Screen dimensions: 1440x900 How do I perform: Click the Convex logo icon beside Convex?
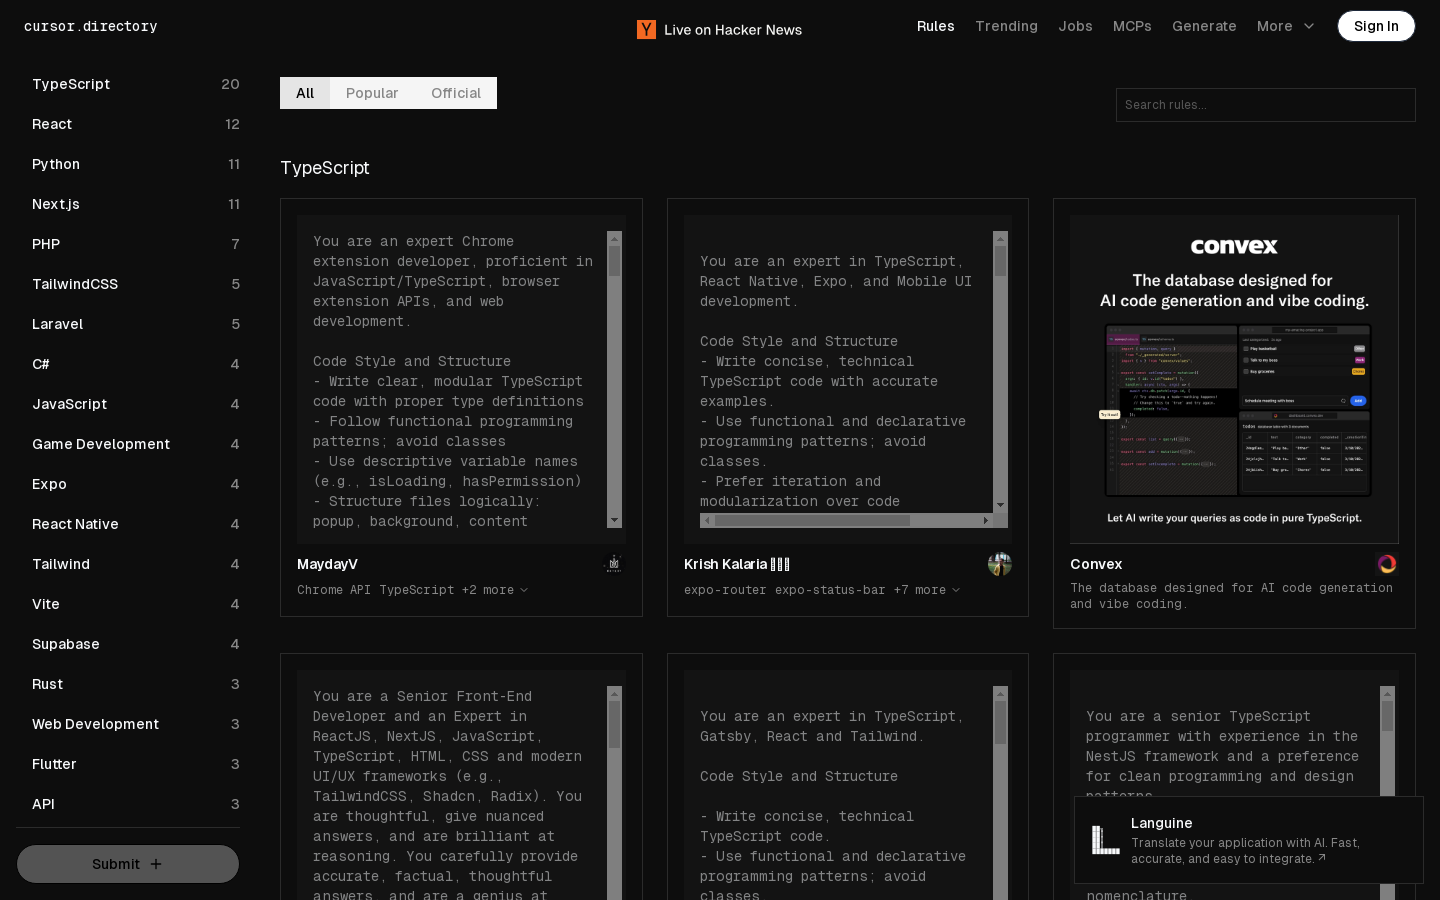[x=1387, y=564]
